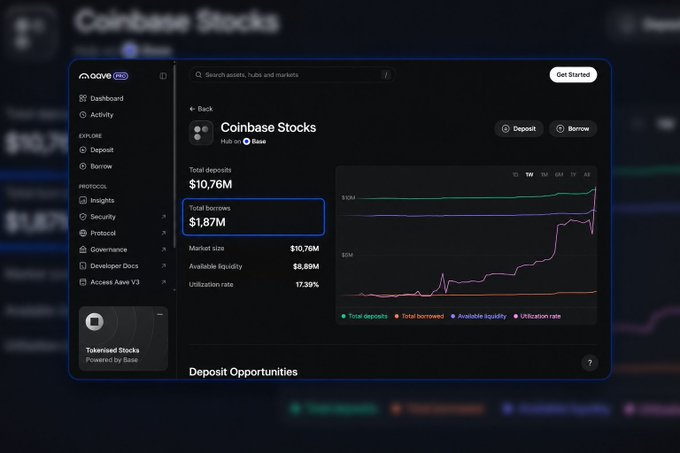Click the Aave logo in the sidebar
The height and width of the screenshot is (453, 680).
click(95, 76)
